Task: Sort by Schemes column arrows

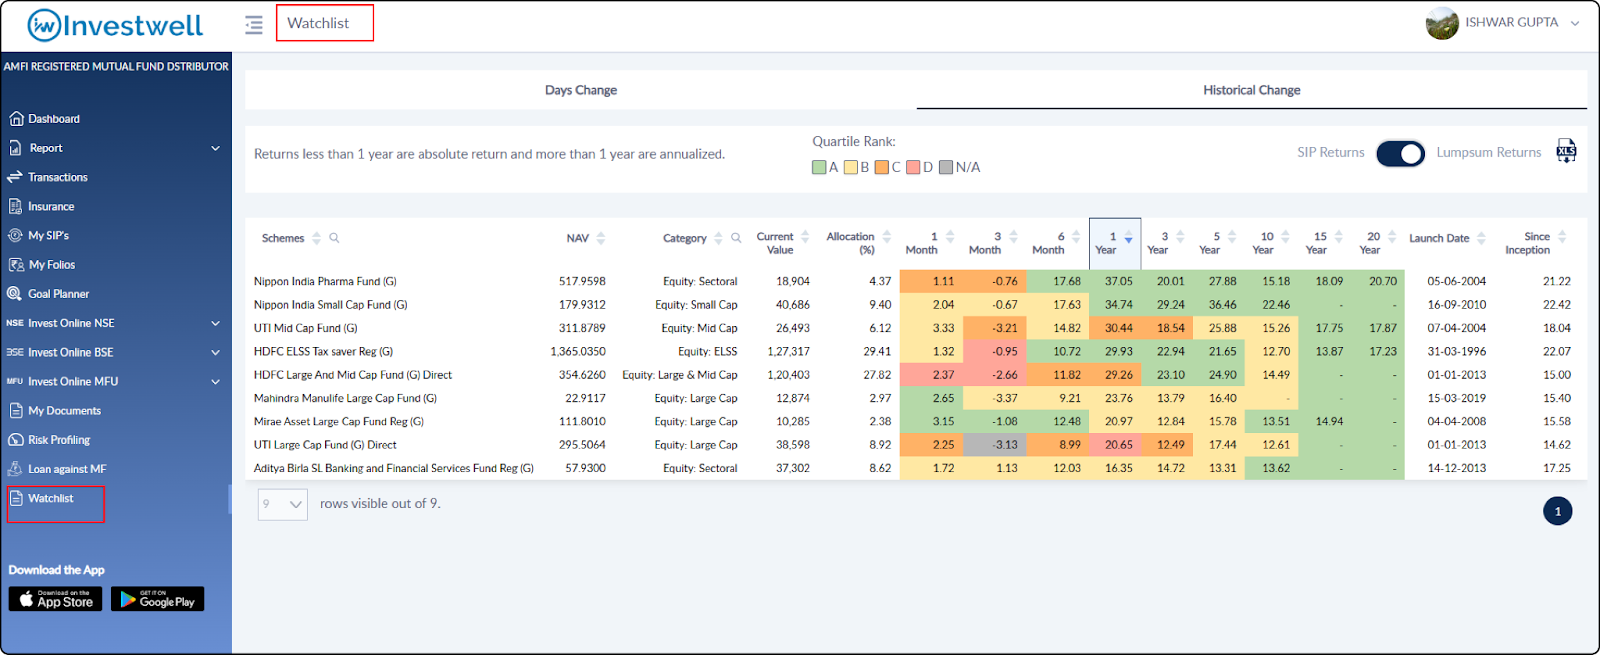Action: 316,238
